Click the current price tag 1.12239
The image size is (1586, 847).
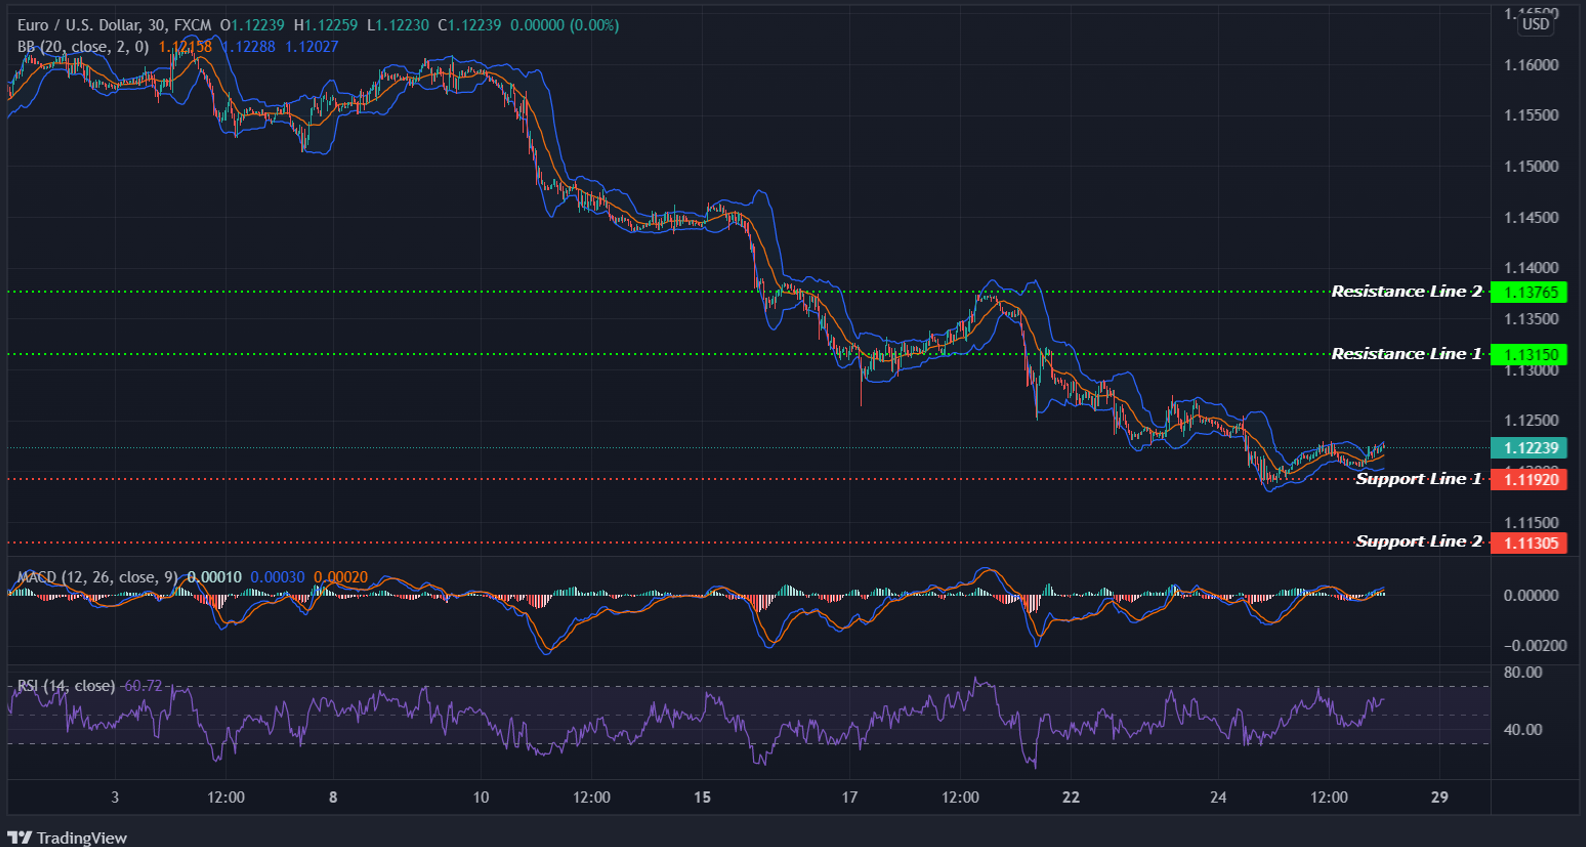(x=1529, y=448)
